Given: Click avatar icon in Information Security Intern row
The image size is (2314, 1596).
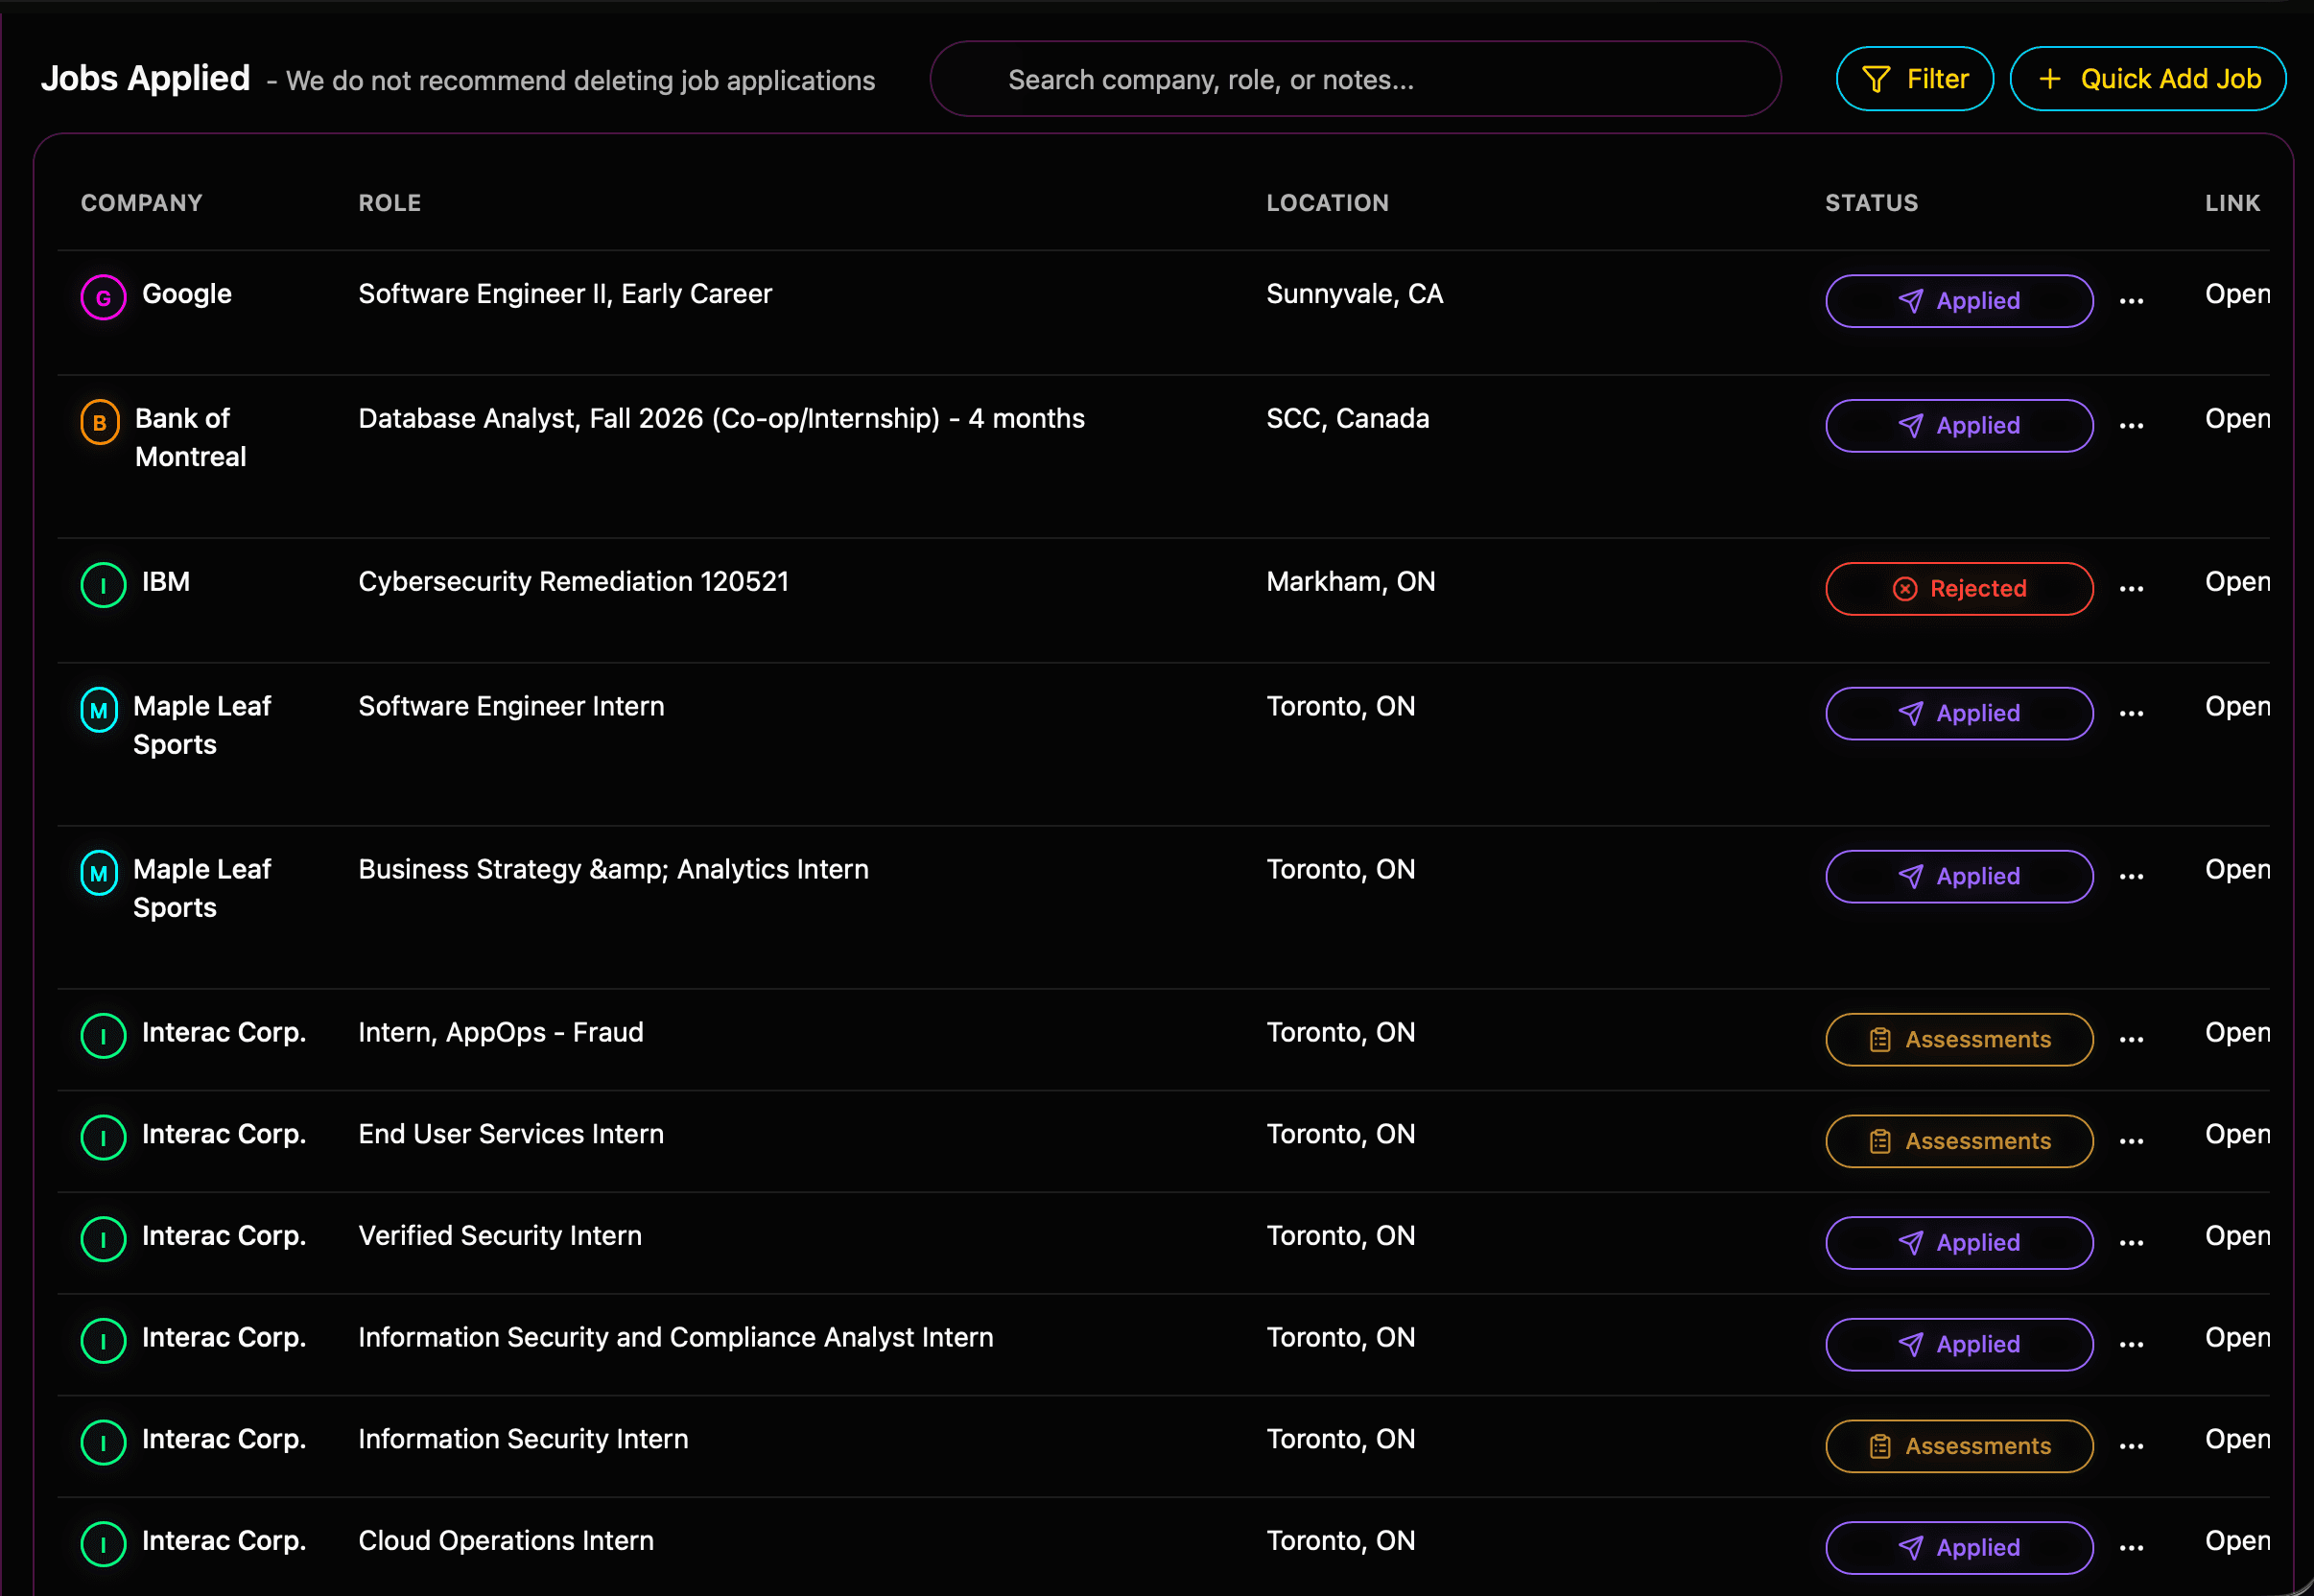Looking at the screenshot, I should [x=103, y=1443].
